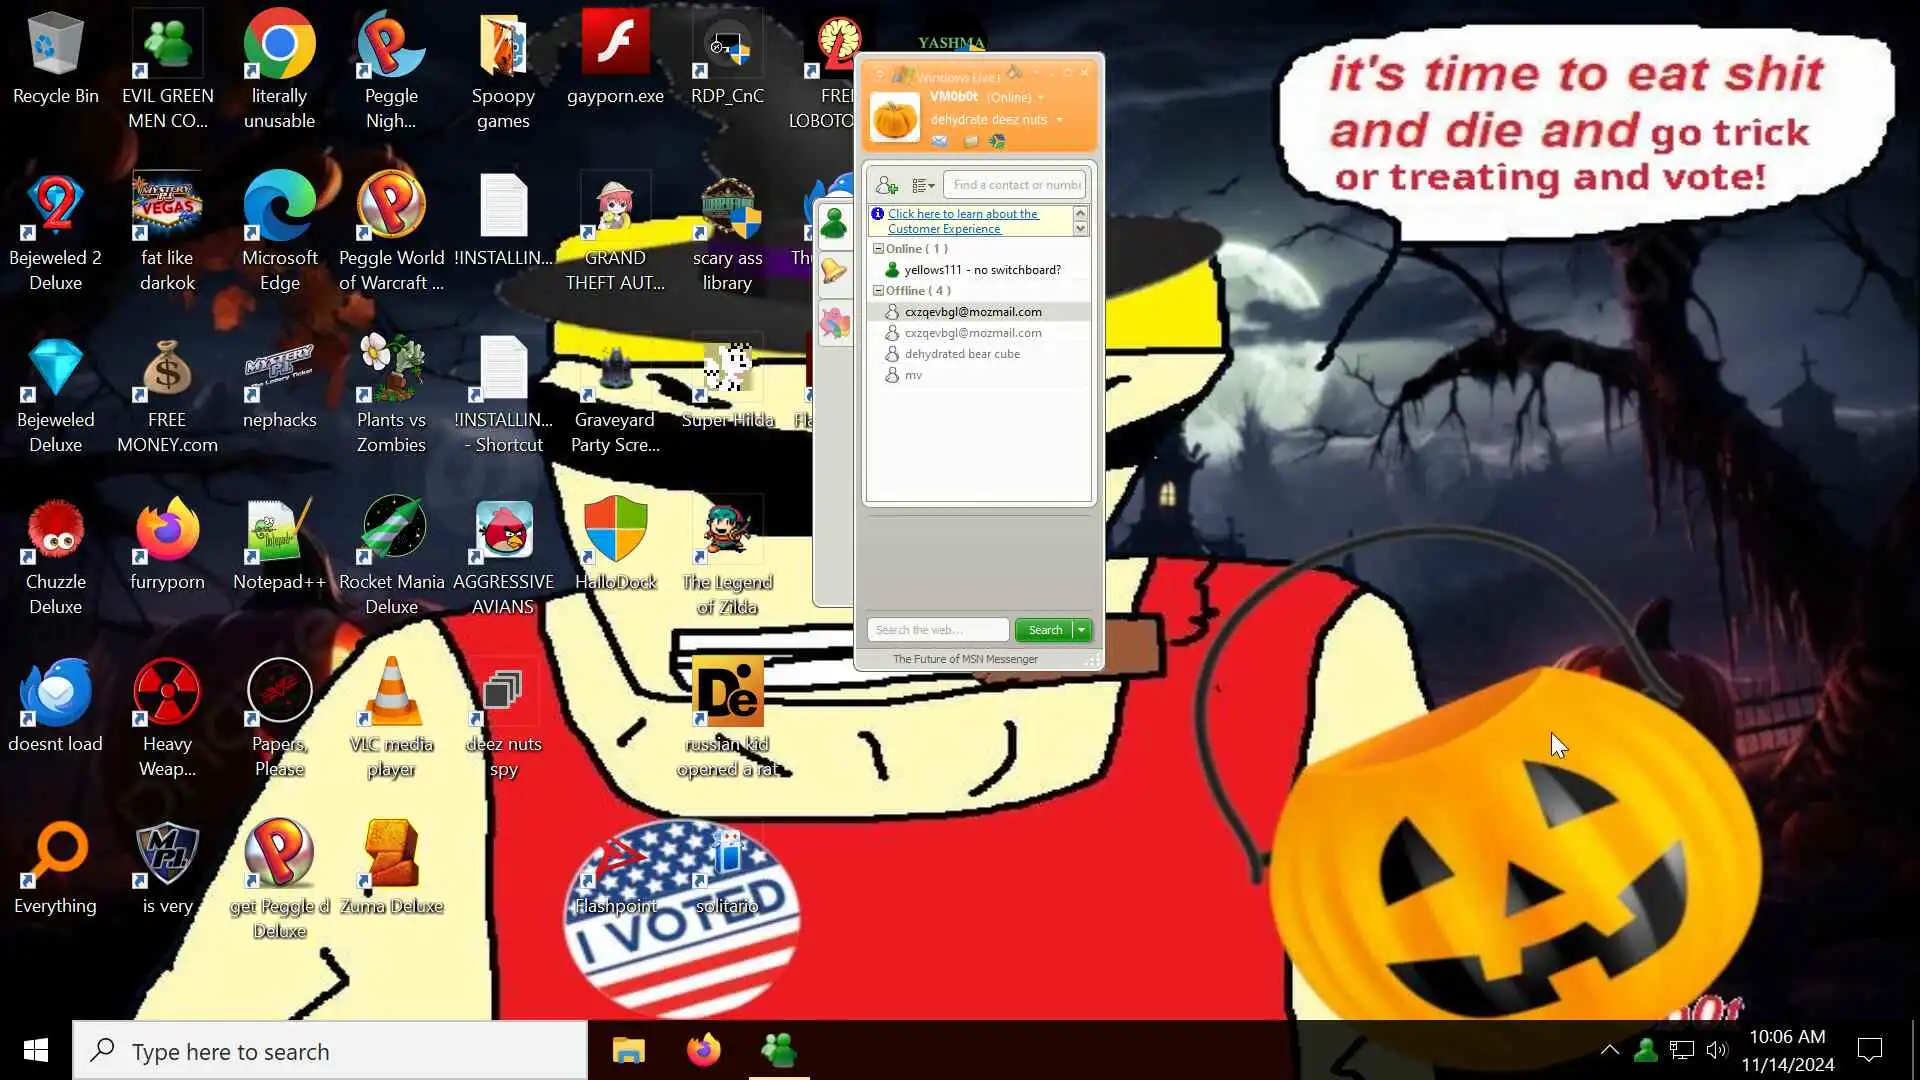Open Firefox from the taskbar
This screenshot has width=1920, height=1080.
tap(703, 1050)
